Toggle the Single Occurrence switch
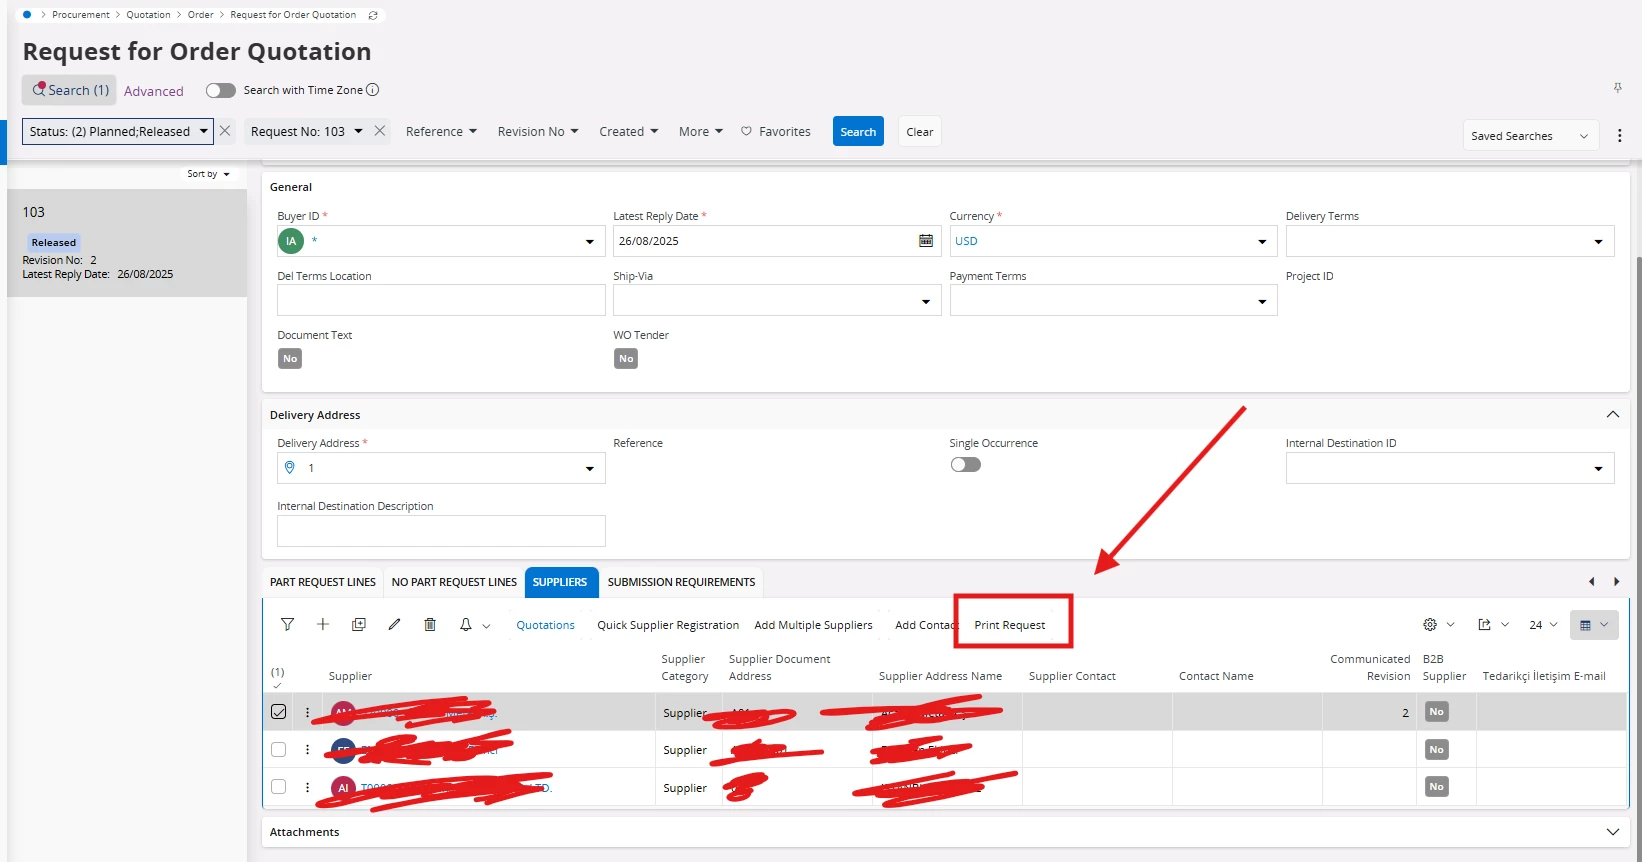Viewport: 1642px width, 862px height. coord(966,465)
